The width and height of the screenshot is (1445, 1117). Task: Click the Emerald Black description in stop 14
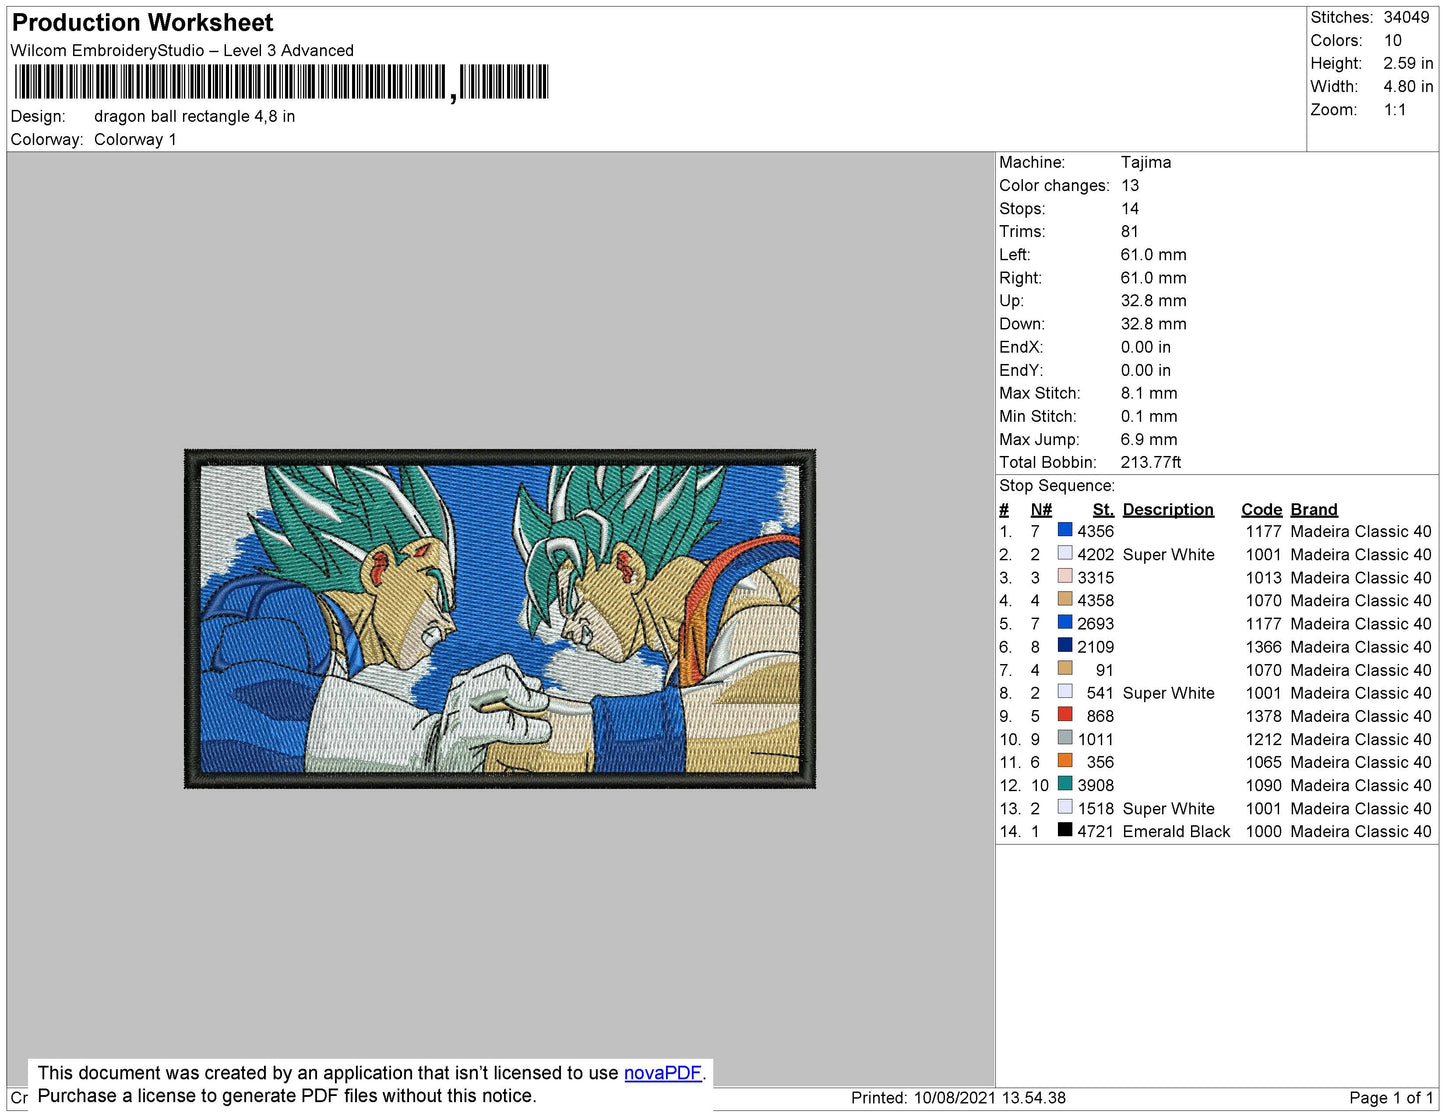point(1175,831)
